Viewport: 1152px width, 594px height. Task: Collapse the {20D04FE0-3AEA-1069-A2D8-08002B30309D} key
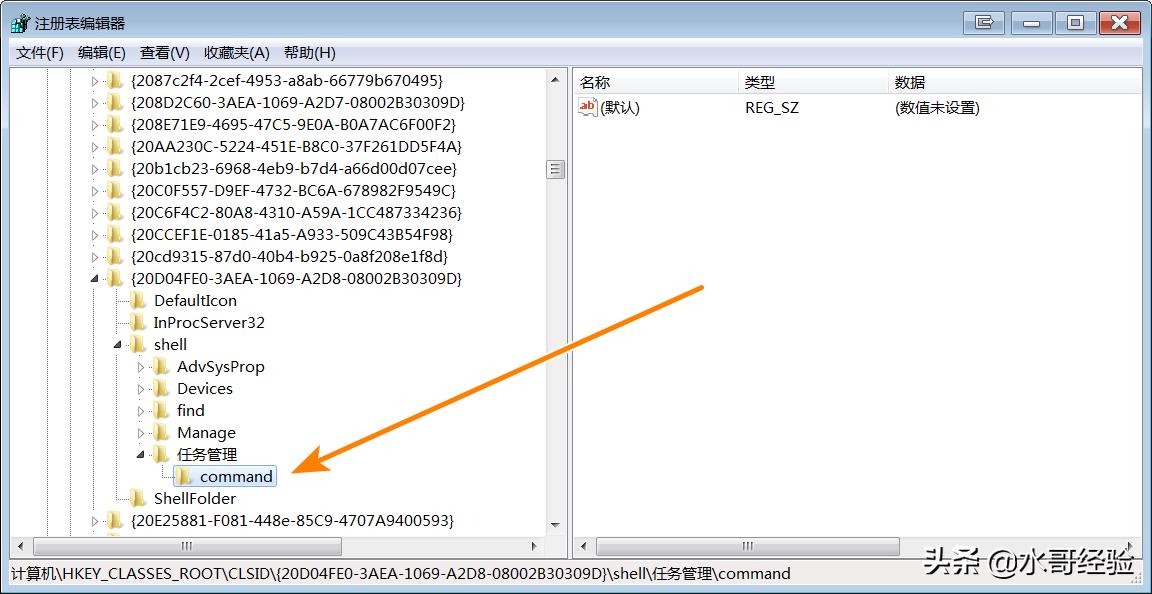[94, 279]
